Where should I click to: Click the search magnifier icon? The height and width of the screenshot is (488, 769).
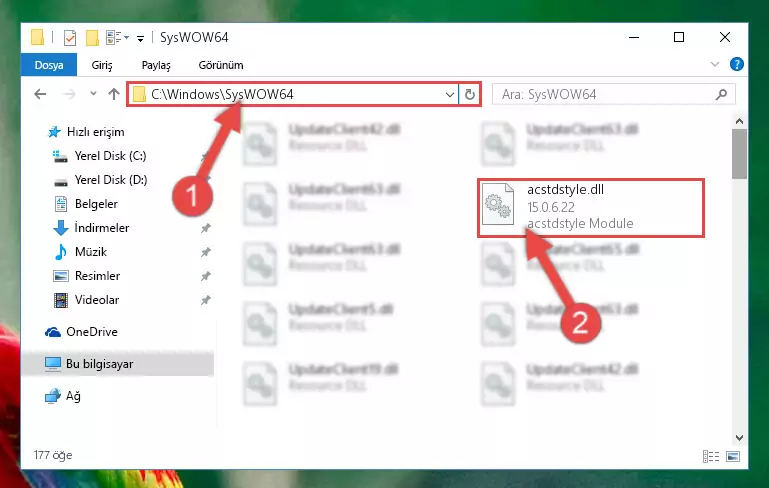tap(721, 94)
